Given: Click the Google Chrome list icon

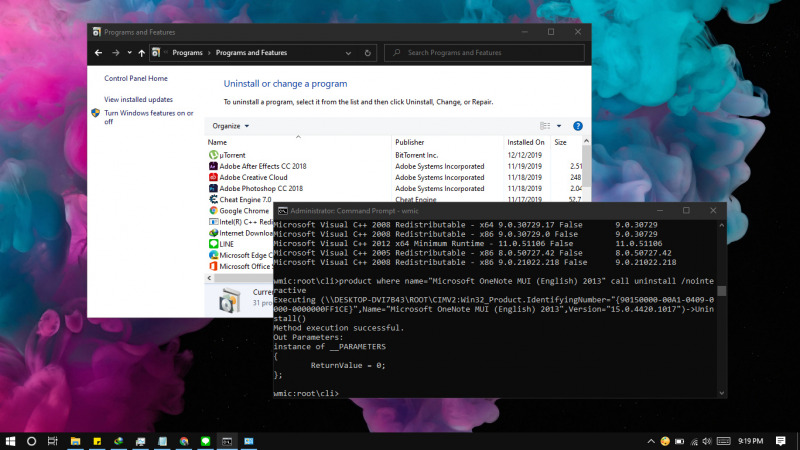Looking at the screenshot, I should coord(213,211).
